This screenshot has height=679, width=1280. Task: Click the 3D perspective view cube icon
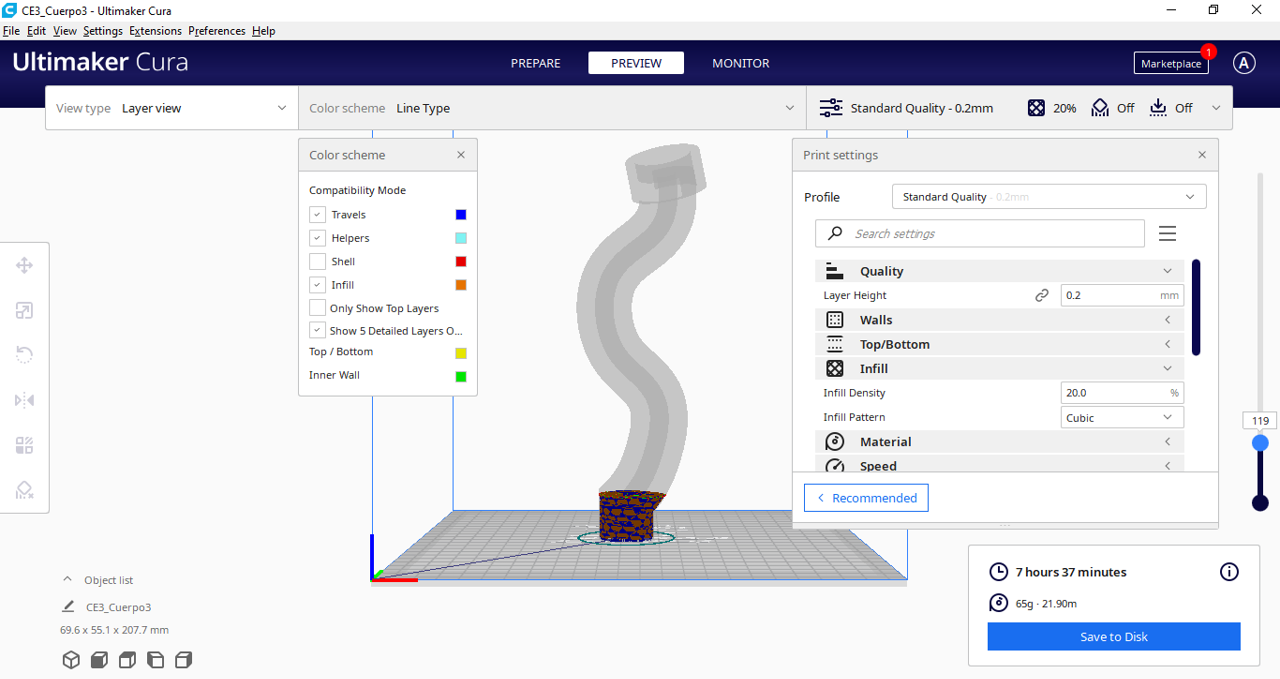71,660
